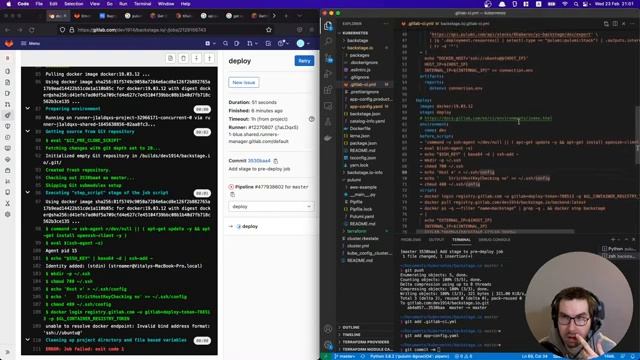This screenshot has height=360, width=640.
Task: Switch to PROBLEMS tab in VS Code panel
Action: (x=411, y=240)
